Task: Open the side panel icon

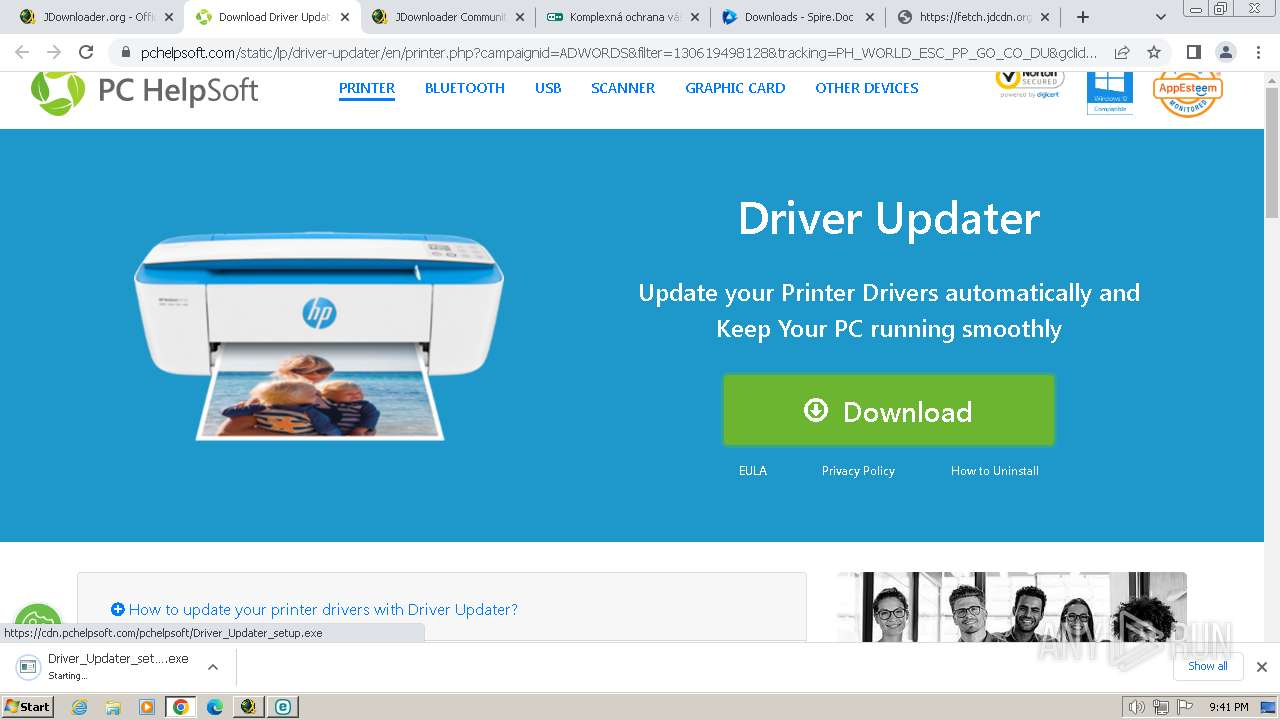Action: [x=1193, y=52]
